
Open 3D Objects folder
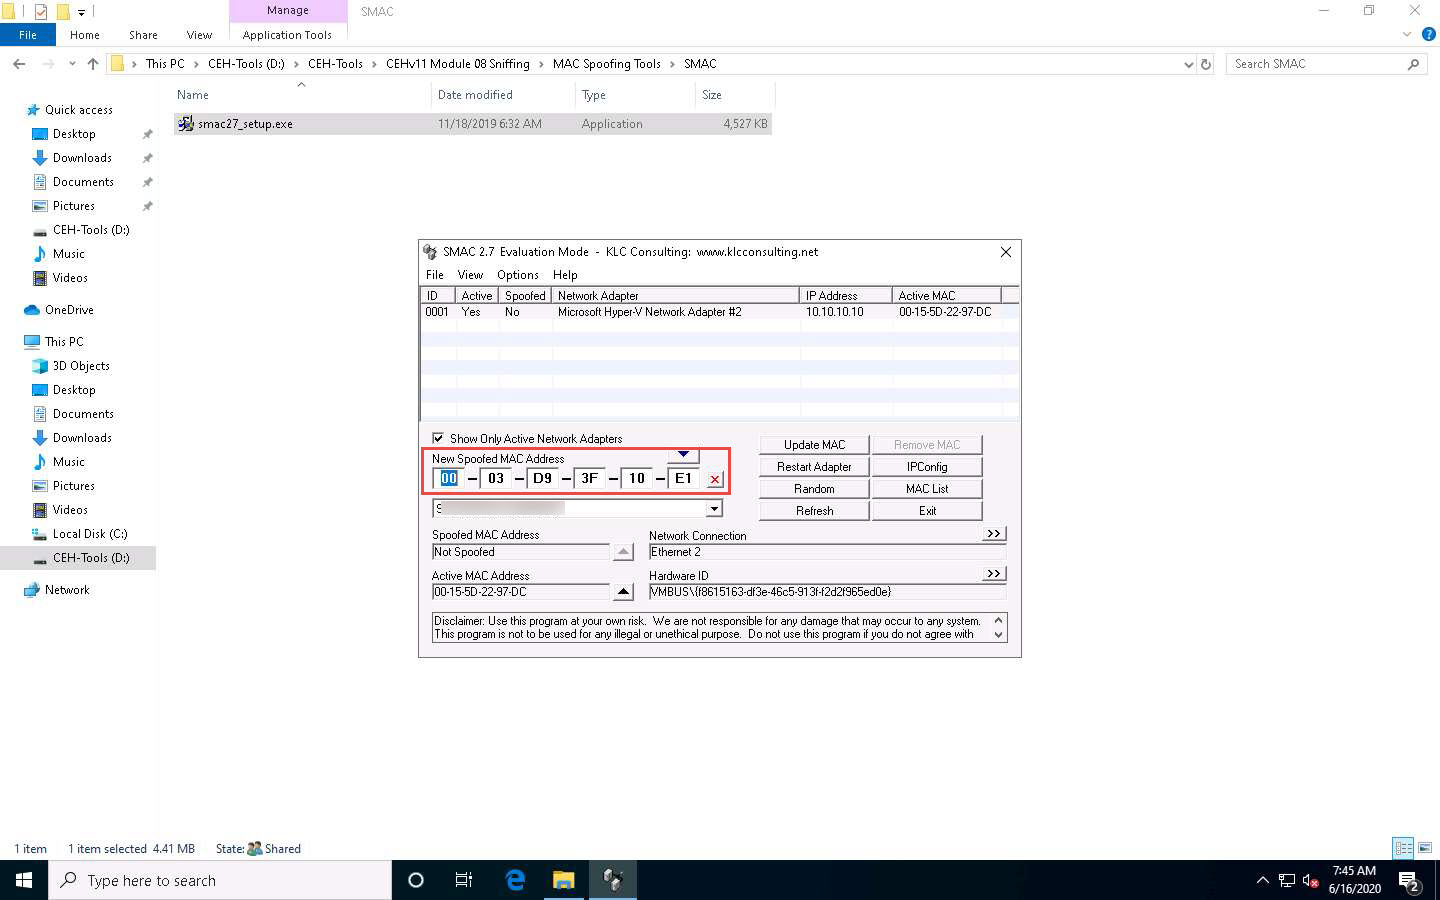[81, 366]
